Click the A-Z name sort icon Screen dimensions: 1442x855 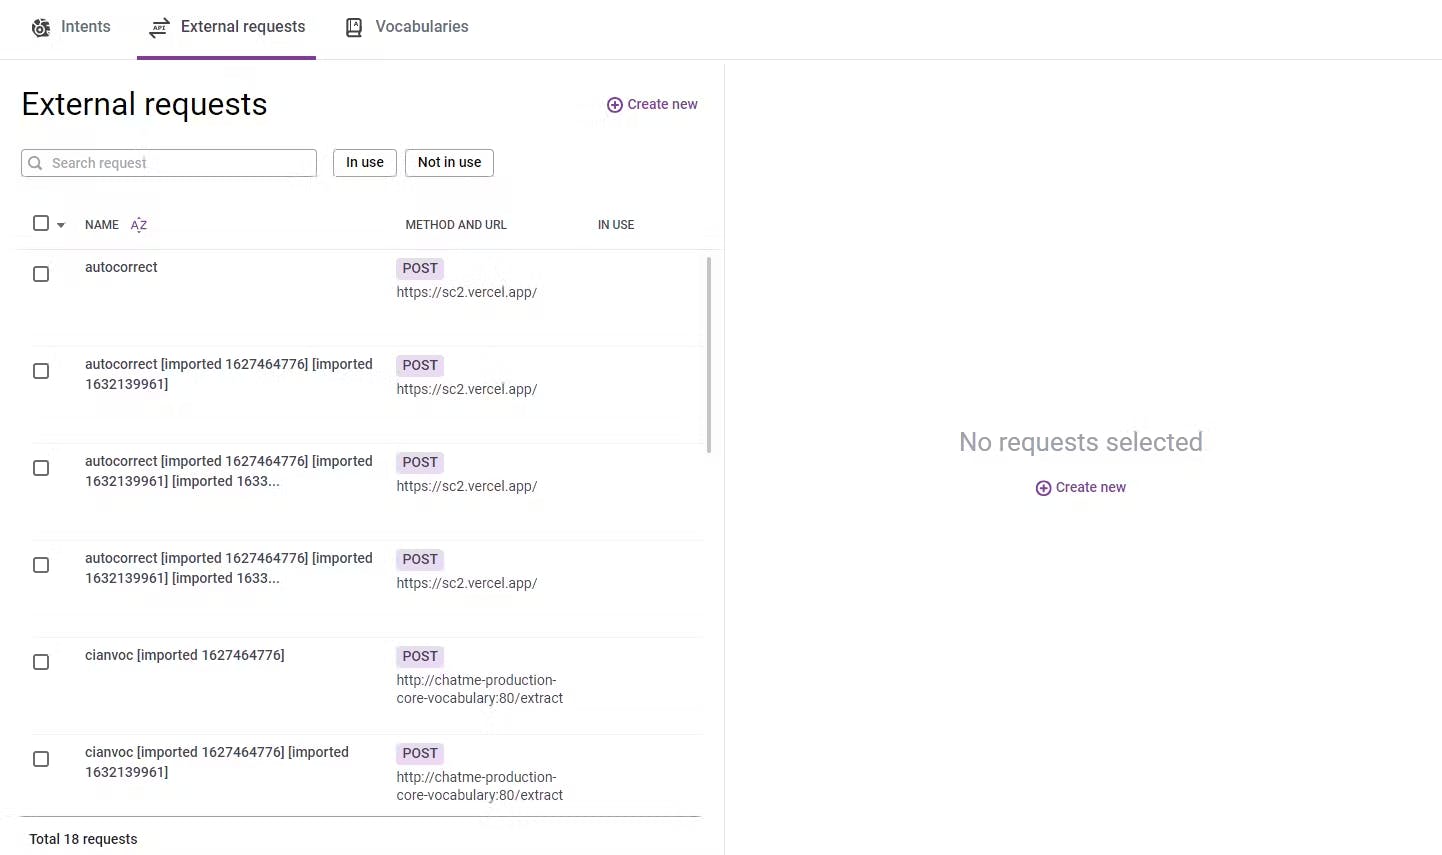pos(139,225)
